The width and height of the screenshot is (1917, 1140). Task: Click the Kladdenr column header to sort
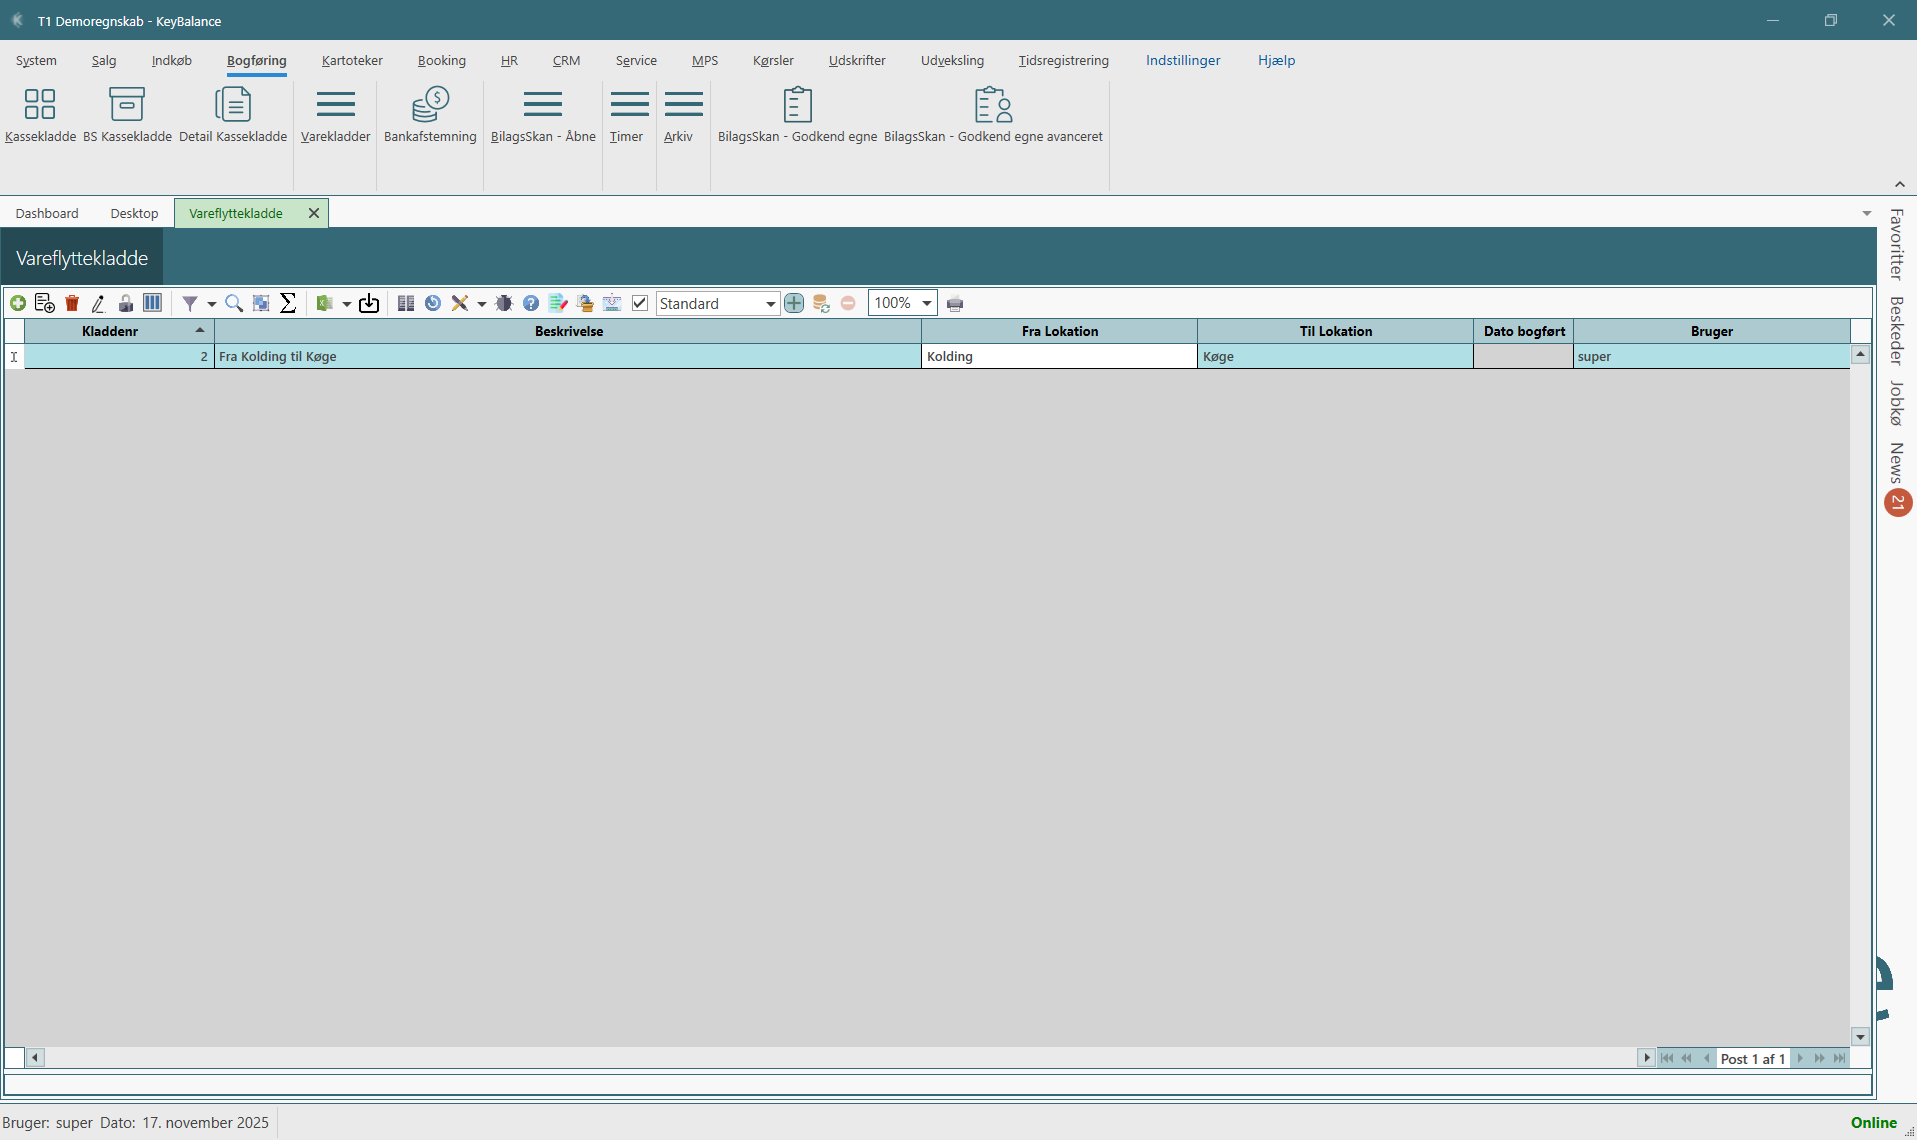pyautogui.click(x=110, y=331)
